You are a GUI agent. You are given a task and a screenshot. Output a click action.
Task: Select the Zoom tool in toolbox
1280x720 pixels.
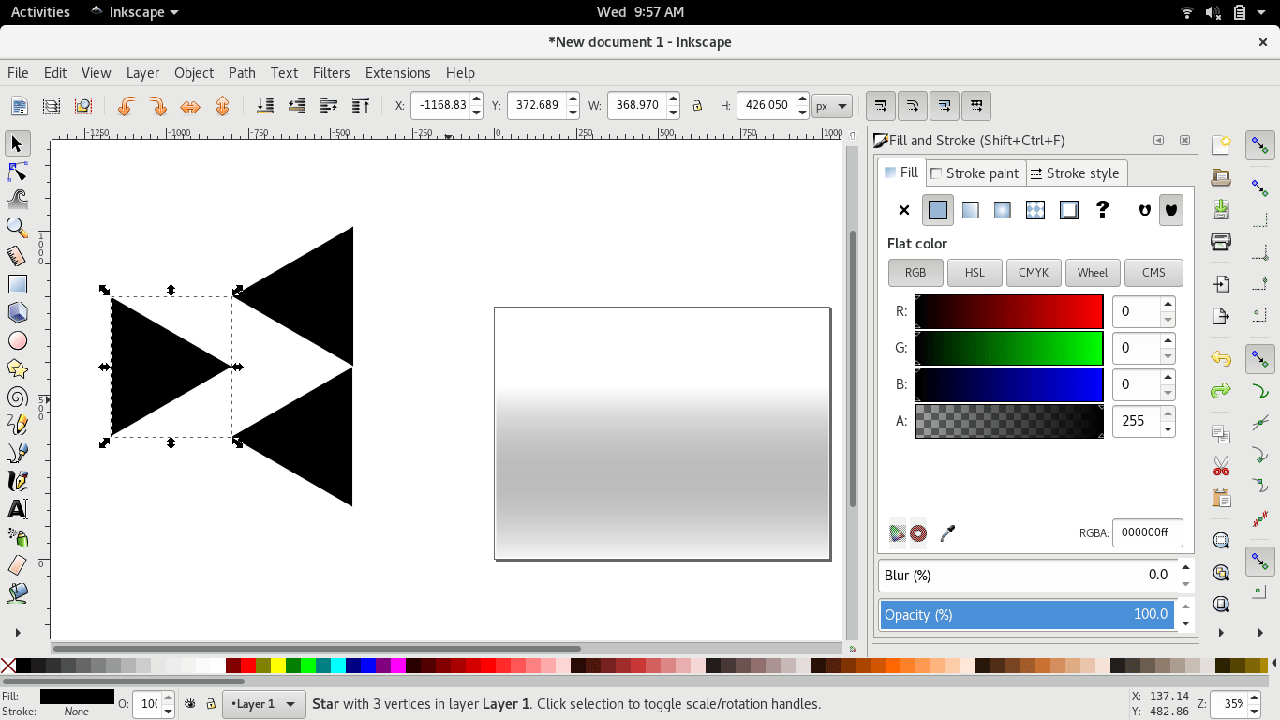click(x=17, y=228)
